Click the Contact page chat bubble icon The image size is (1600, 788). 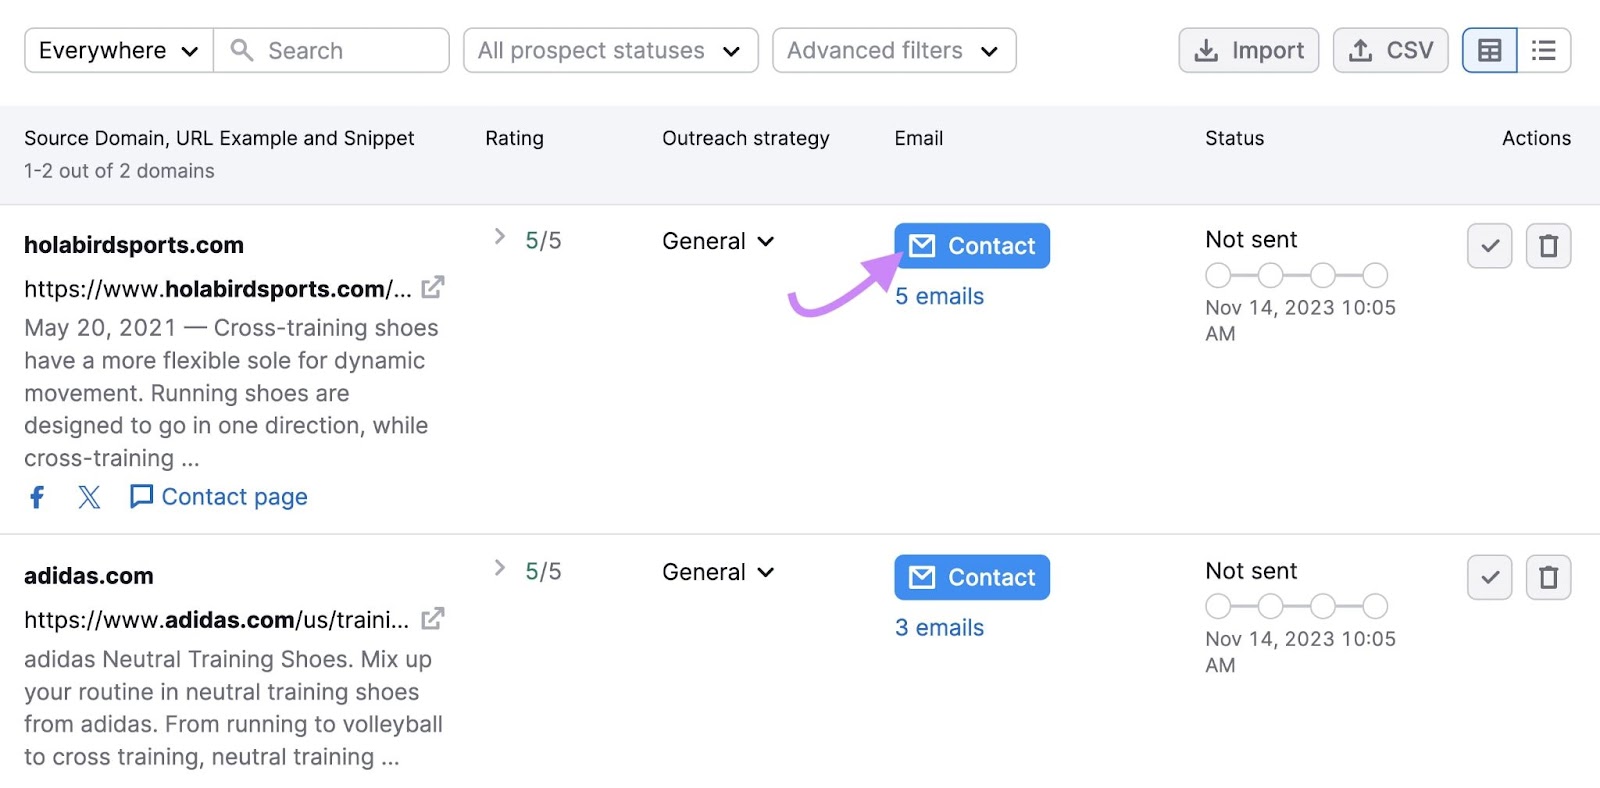pyautogui.click(x=142, y=496)
